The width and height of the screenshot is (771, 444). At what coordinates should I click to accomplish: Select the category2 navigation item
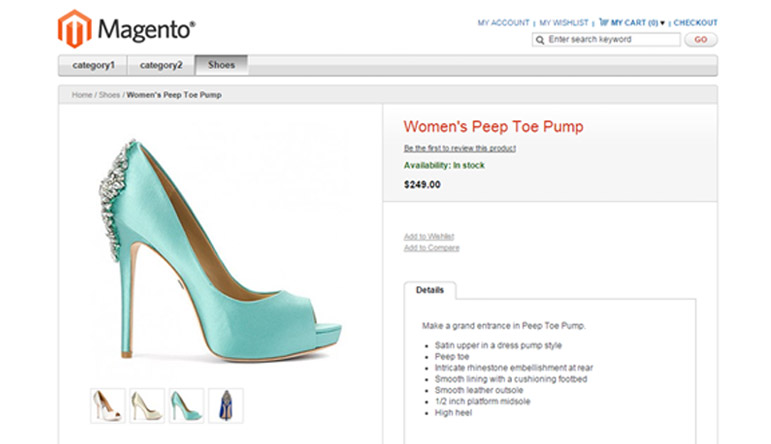(x=161, y=66)
